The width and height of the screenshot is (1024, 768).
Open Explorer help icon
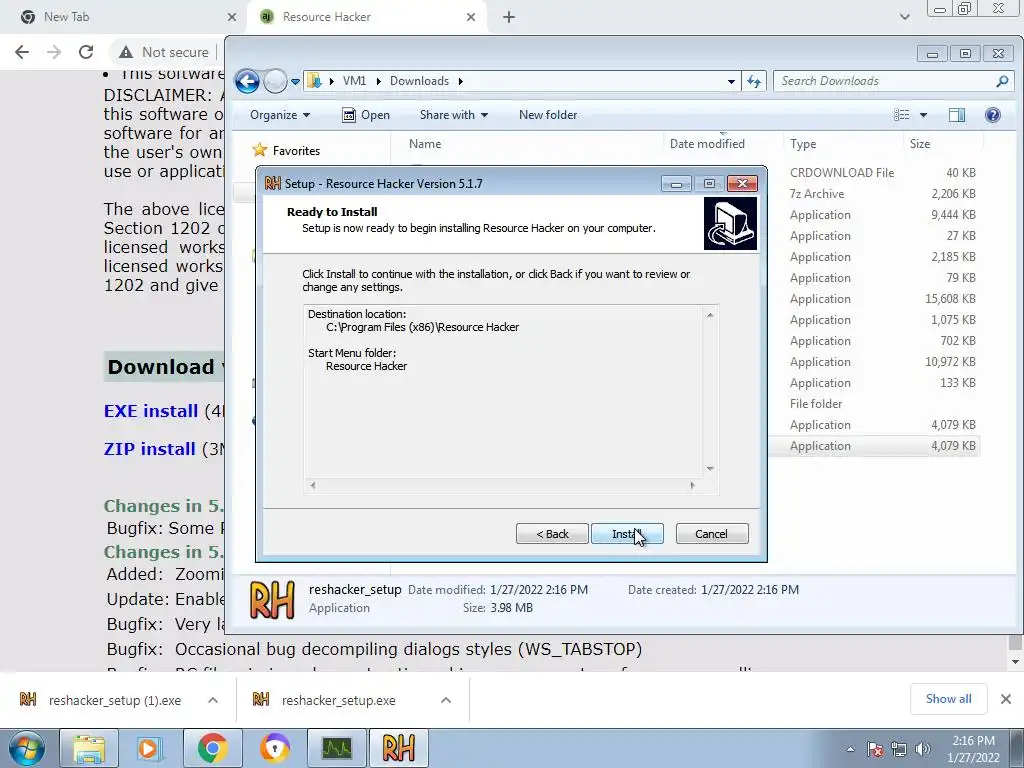click(x=993, y=116)
